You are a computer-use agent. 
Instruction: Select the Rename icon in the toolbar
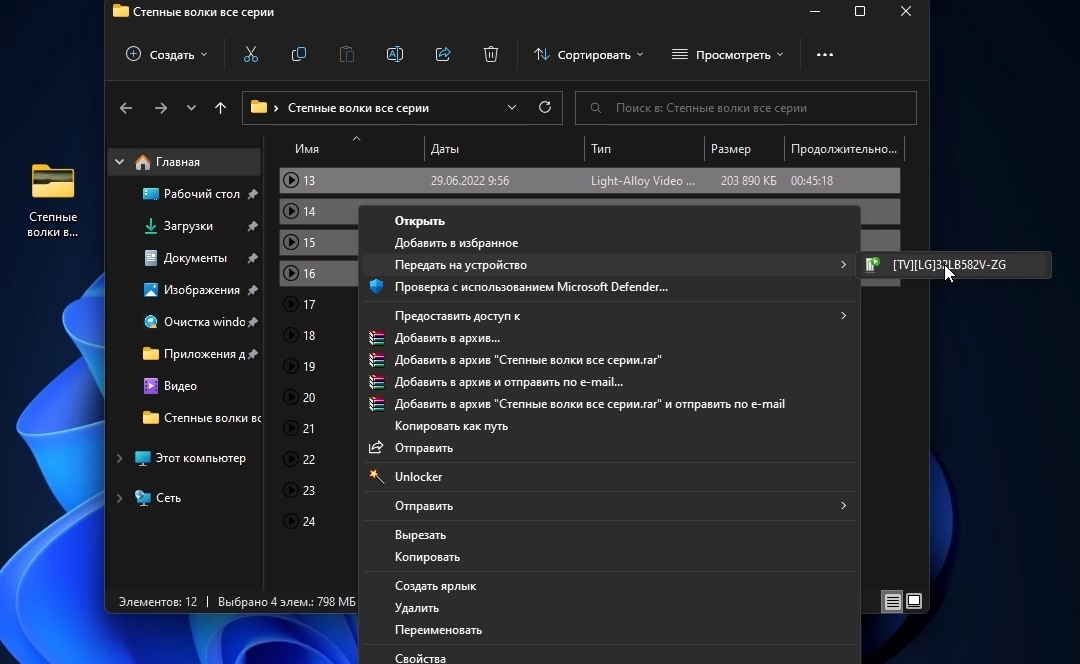395,54
